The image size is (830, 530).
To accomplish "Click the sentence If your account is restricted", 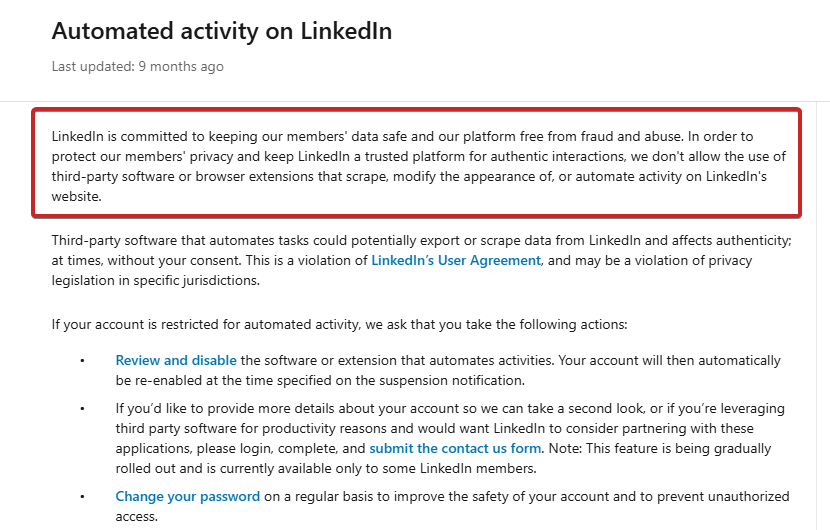I will 338,325.
